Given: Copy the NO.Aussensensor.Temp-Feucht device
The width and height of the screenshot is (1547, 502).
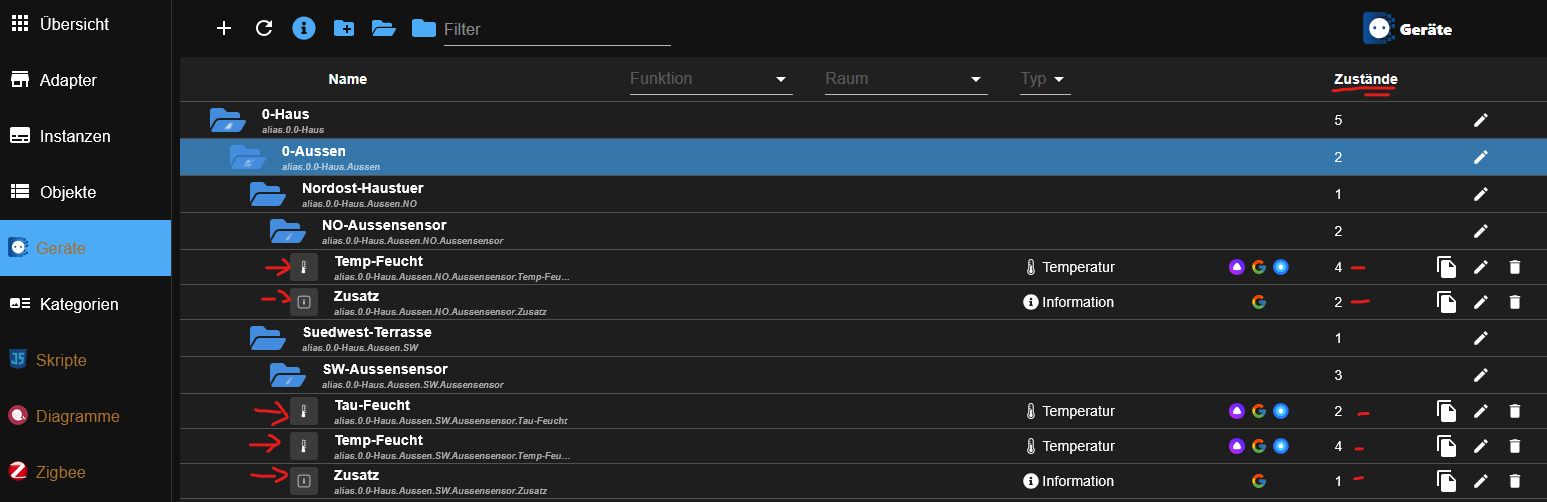Looking at the screenshot, I should [1446, 267].
